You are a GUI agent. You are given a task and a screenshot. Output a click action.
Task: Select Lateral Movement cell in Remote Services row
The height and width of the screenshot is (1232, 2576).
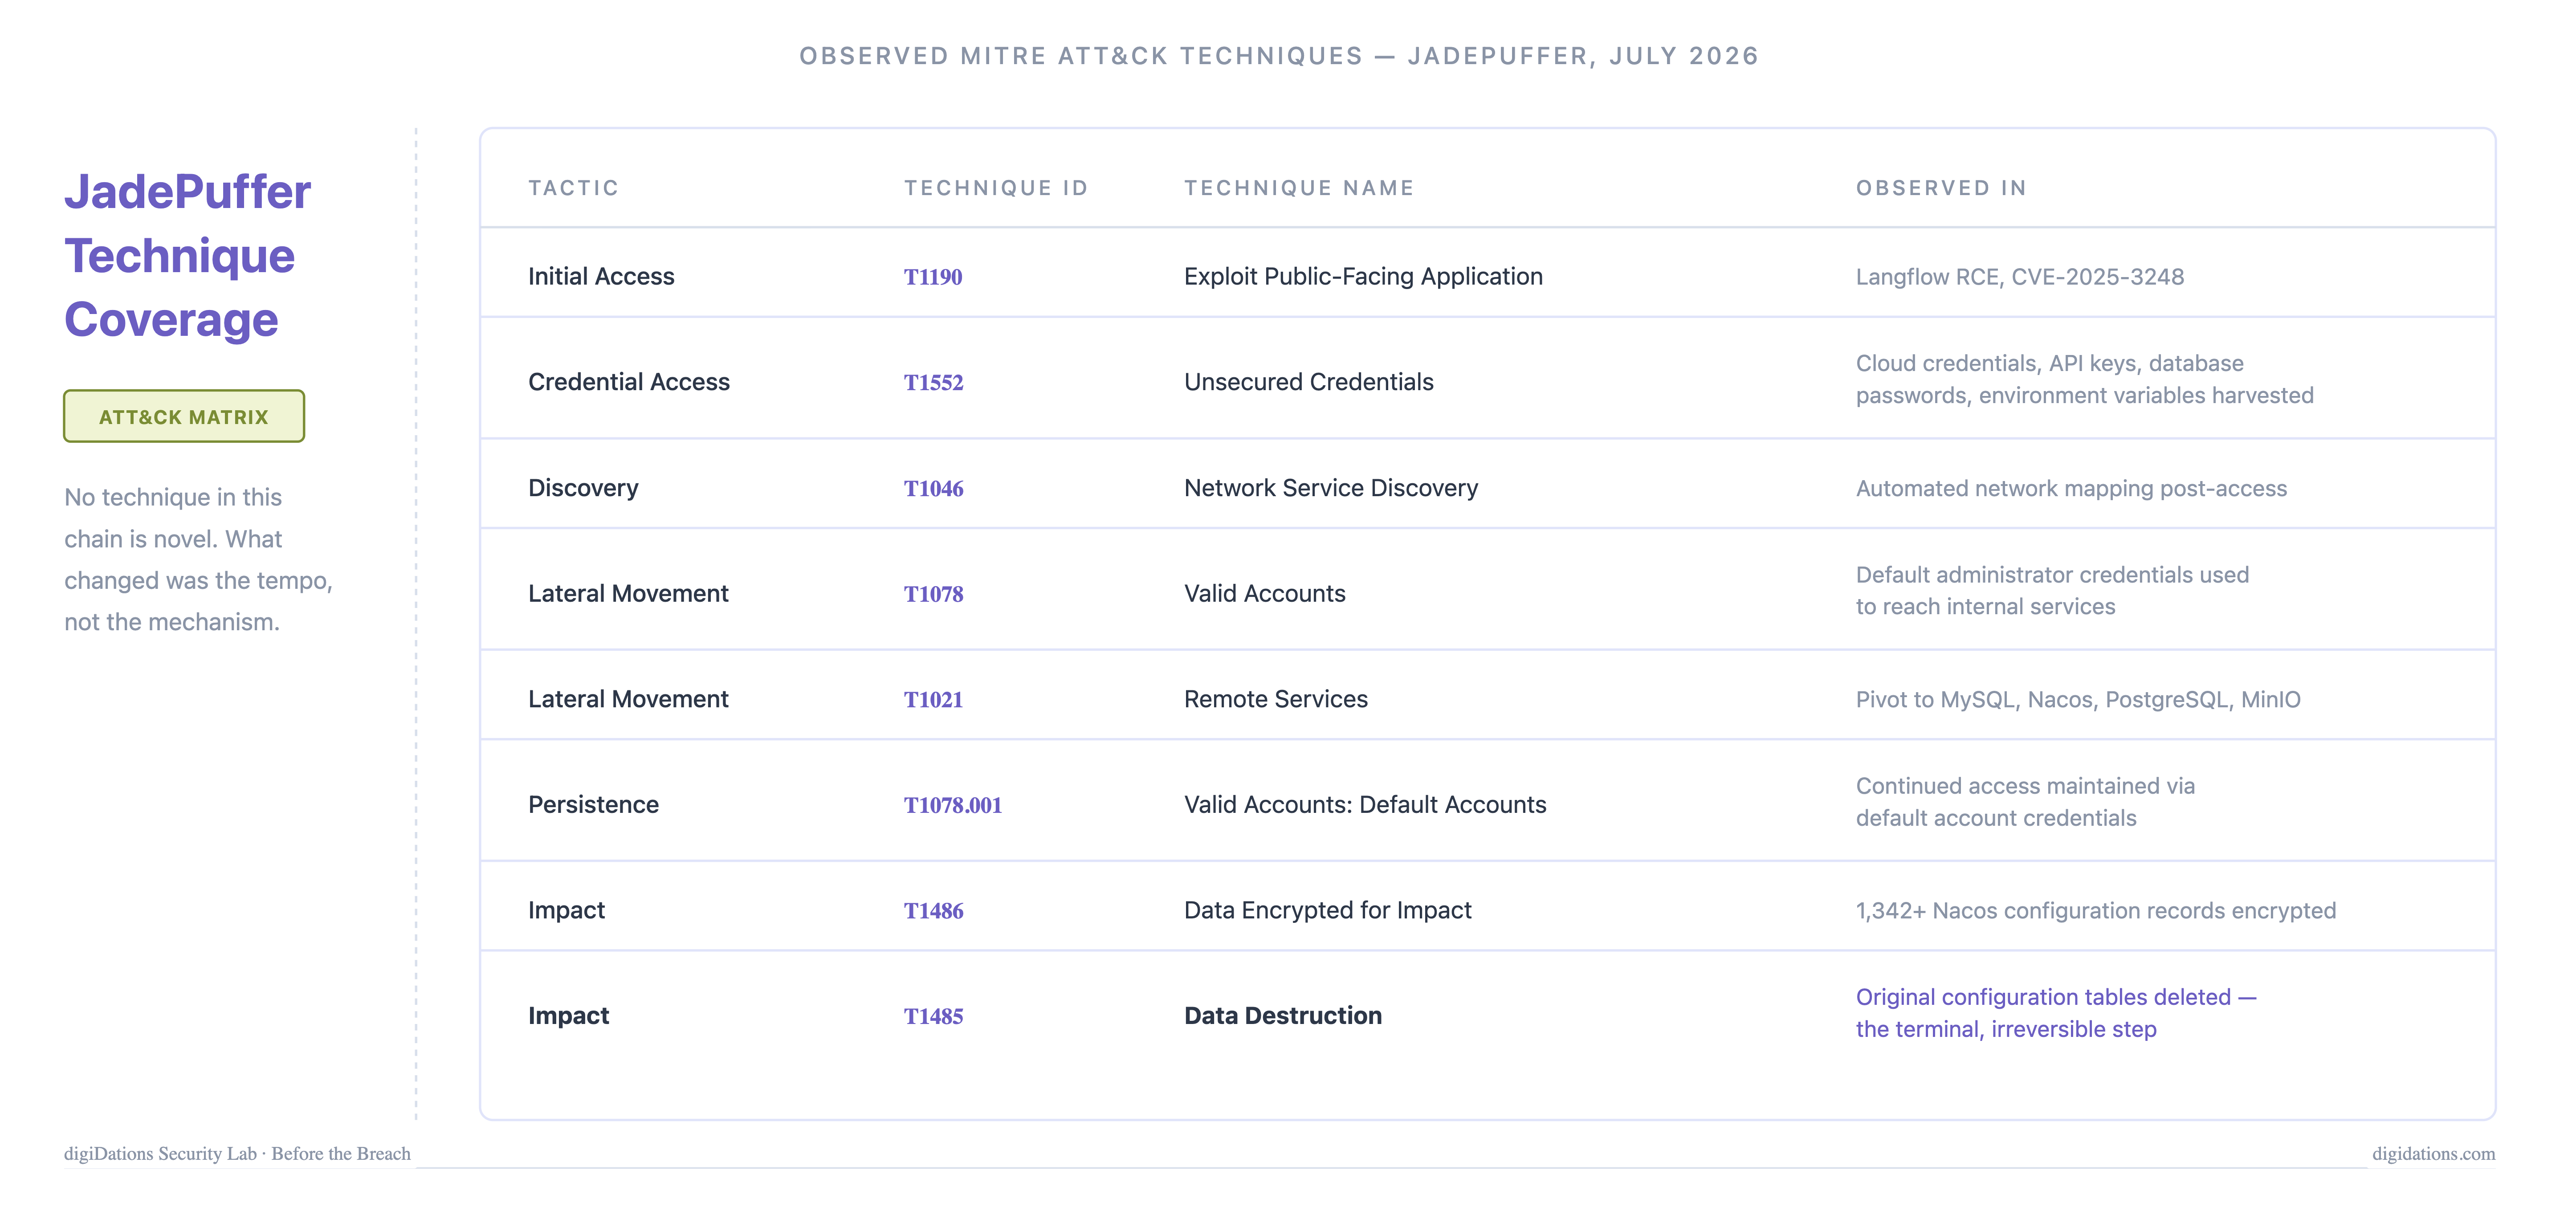point(628,699)
